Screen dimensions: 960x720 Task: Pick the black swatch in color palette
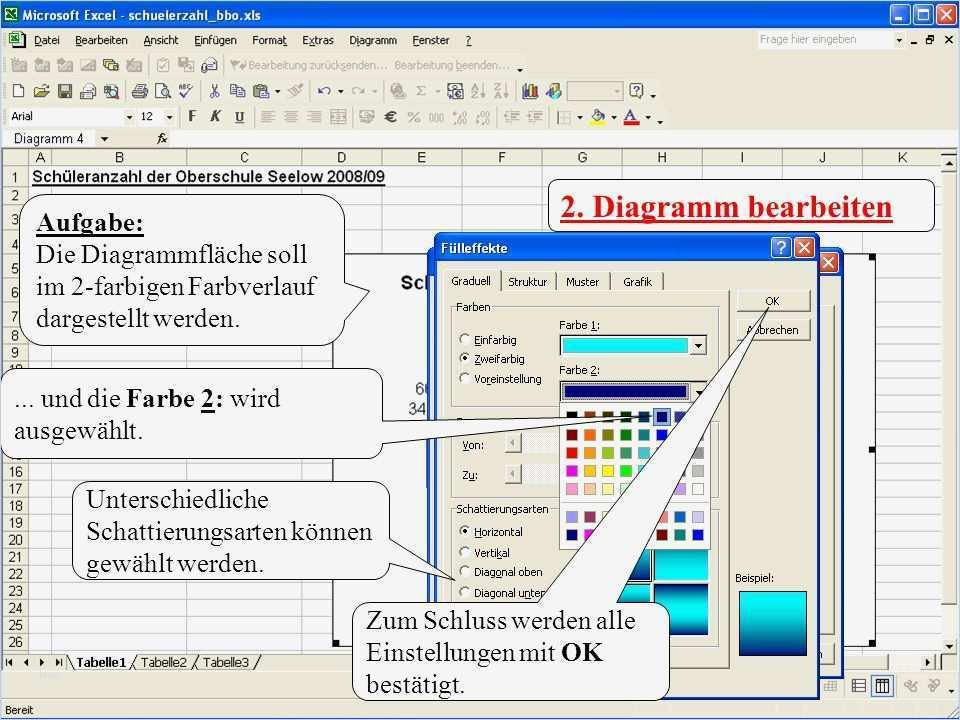tap(571, 416)
